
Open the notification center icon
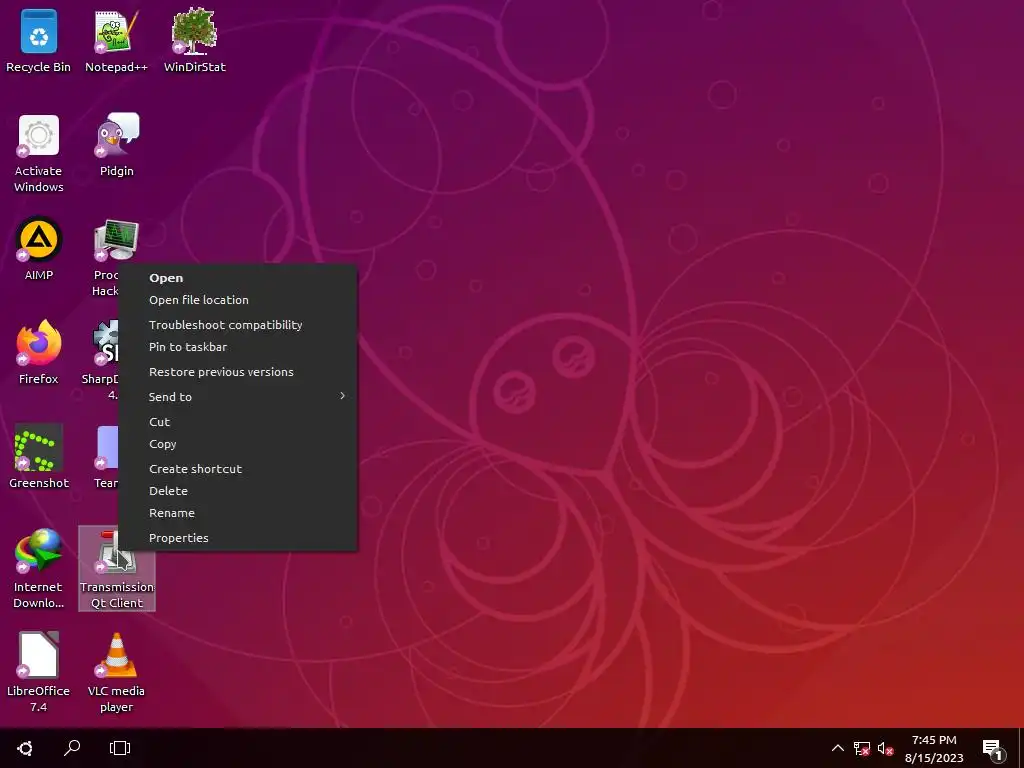pos(992,749)
